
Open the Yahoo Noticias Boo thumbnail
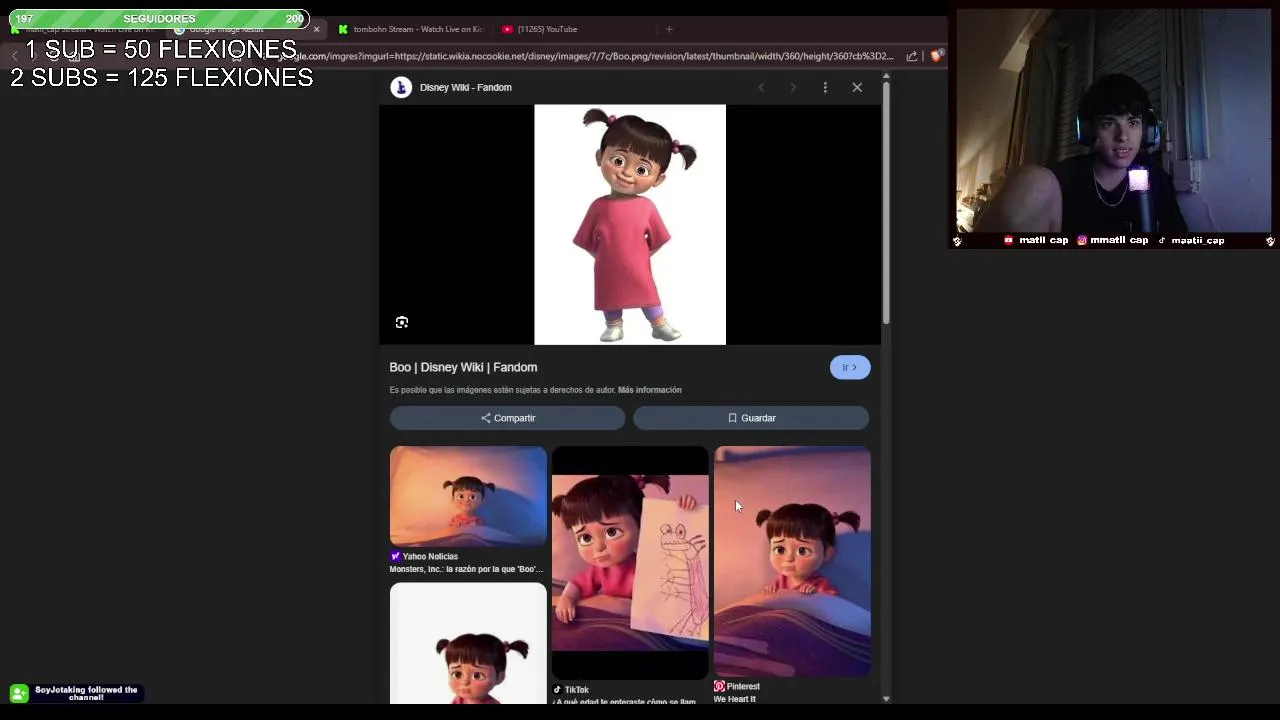468,496
